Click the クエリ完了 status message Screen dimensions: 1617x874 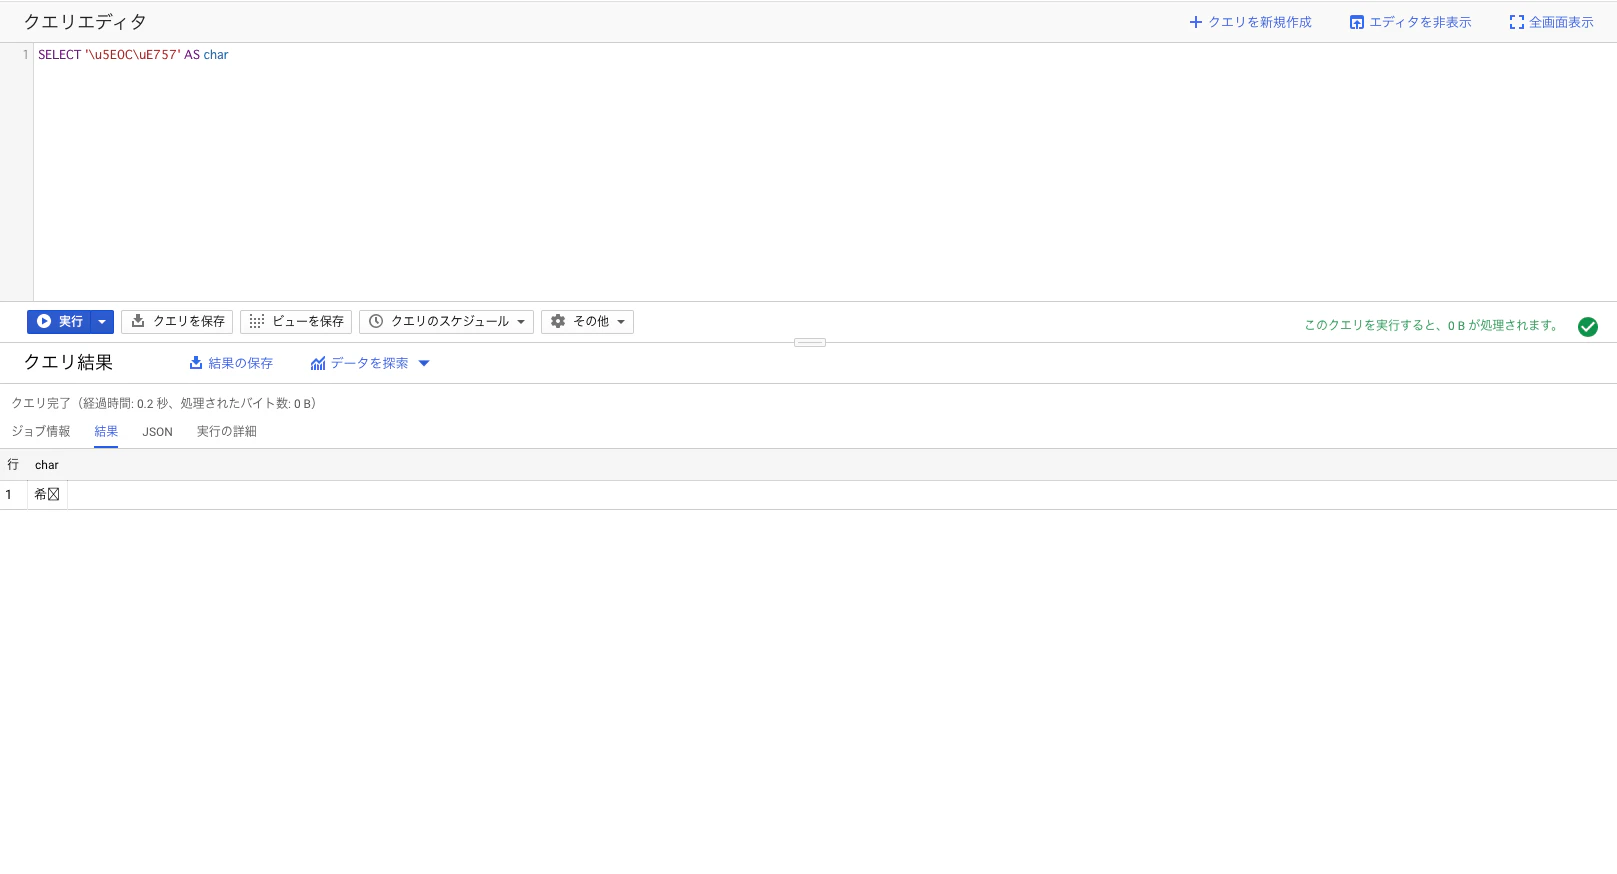[163, 403]
